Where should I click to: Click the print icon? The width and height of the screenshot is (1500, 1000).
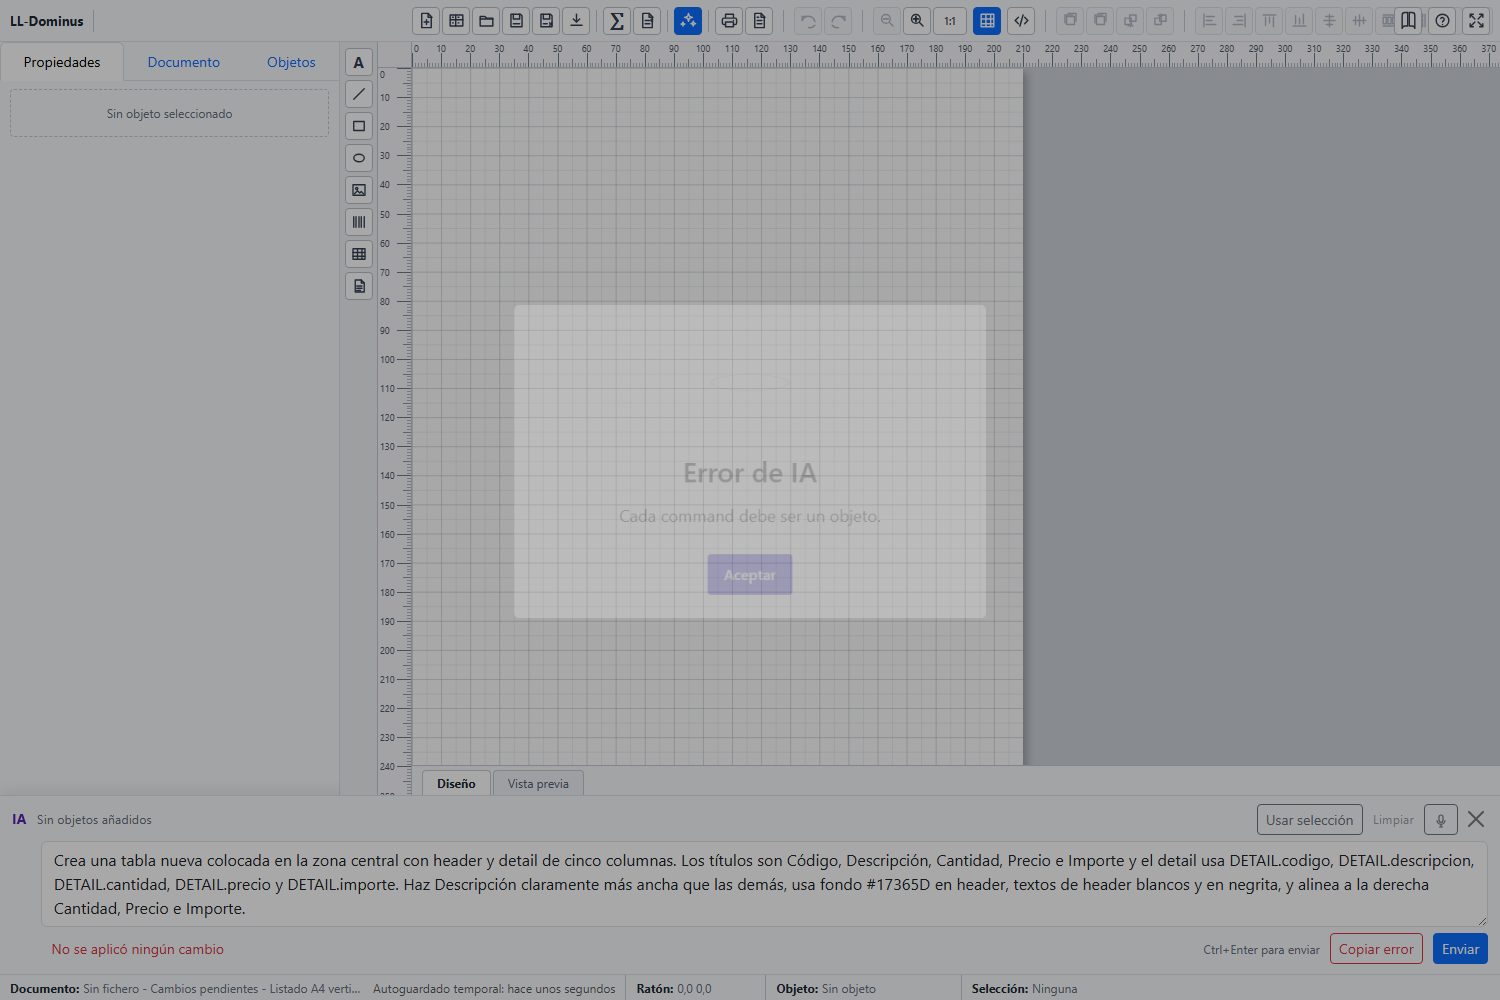(730, 21)
